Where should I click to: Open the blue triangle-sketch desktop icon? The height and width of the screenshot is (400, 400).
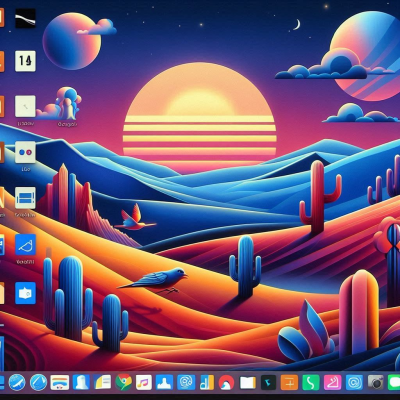25,245
